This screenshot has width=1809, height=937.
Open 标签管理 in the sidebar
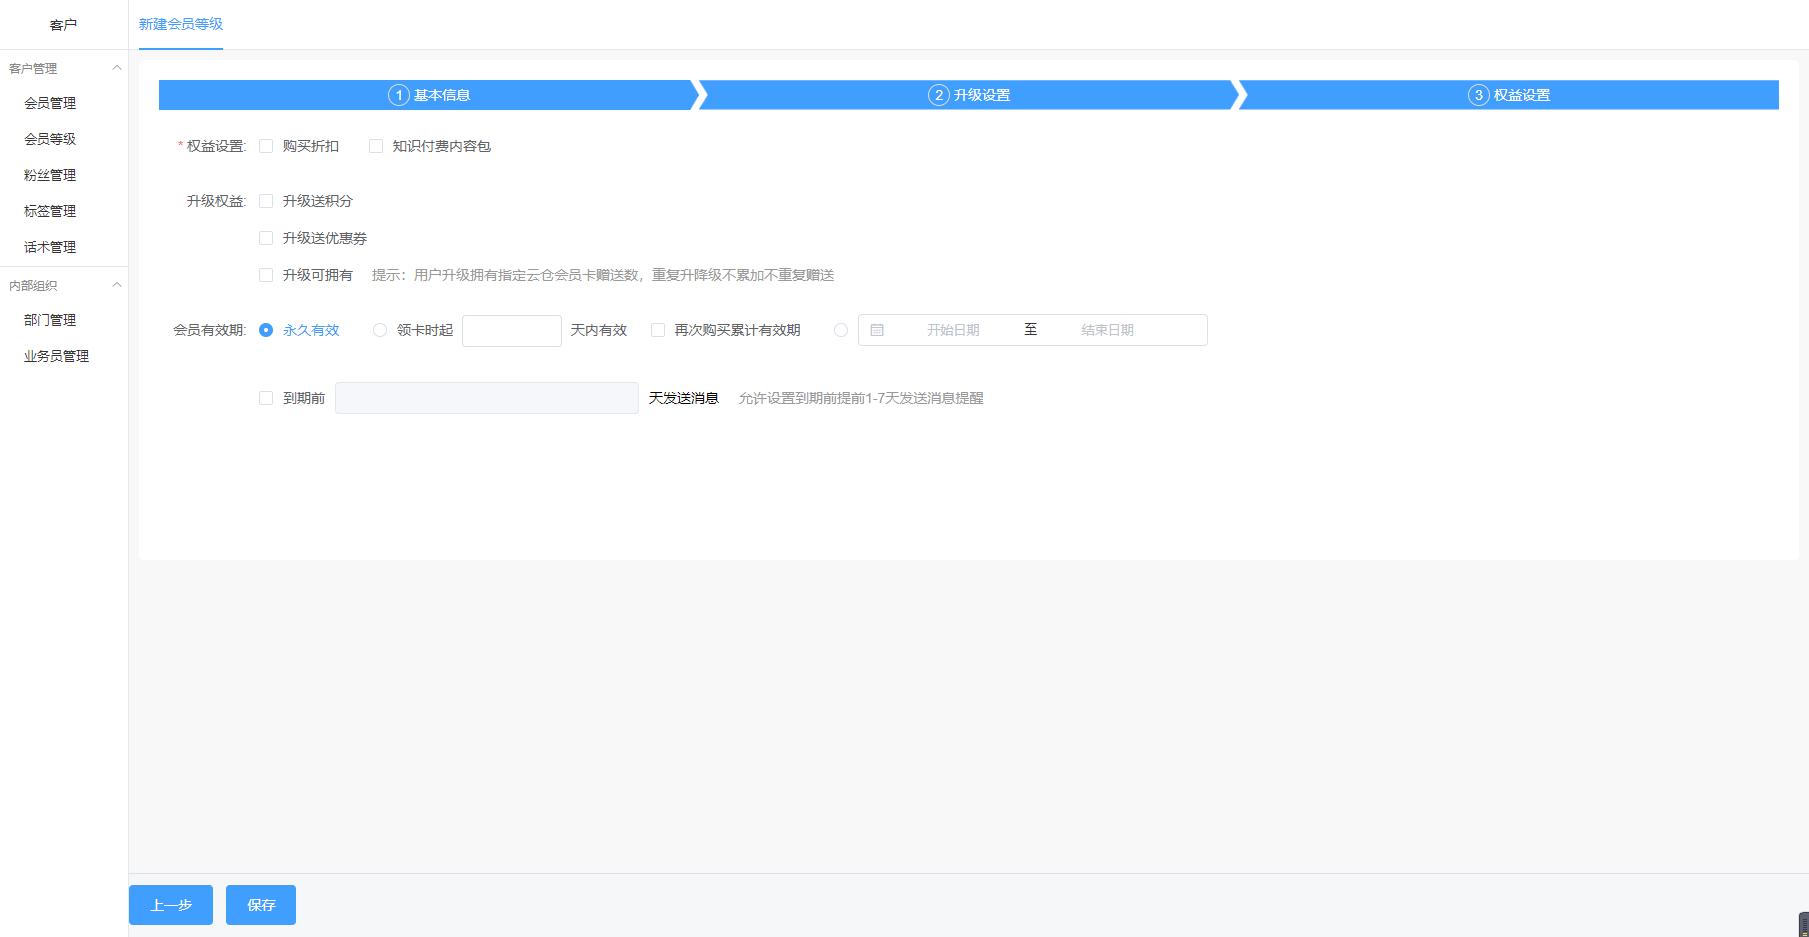50,211
